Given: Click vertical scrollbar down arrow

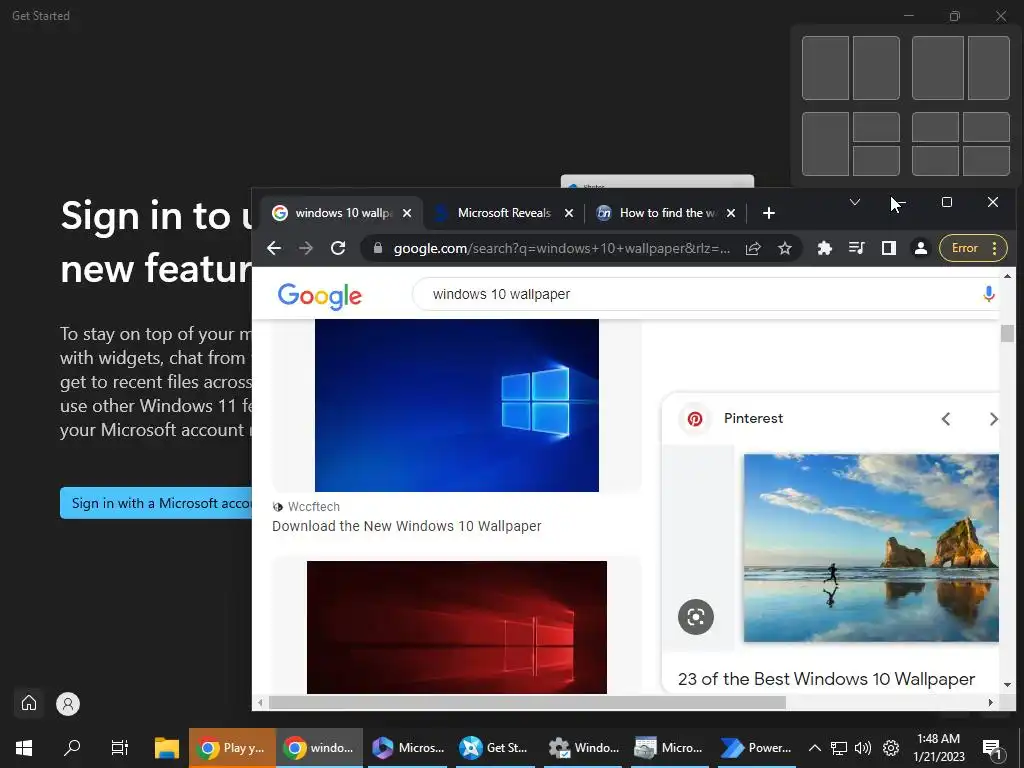Looking at the screenshot, I should tap(1007, 684).
